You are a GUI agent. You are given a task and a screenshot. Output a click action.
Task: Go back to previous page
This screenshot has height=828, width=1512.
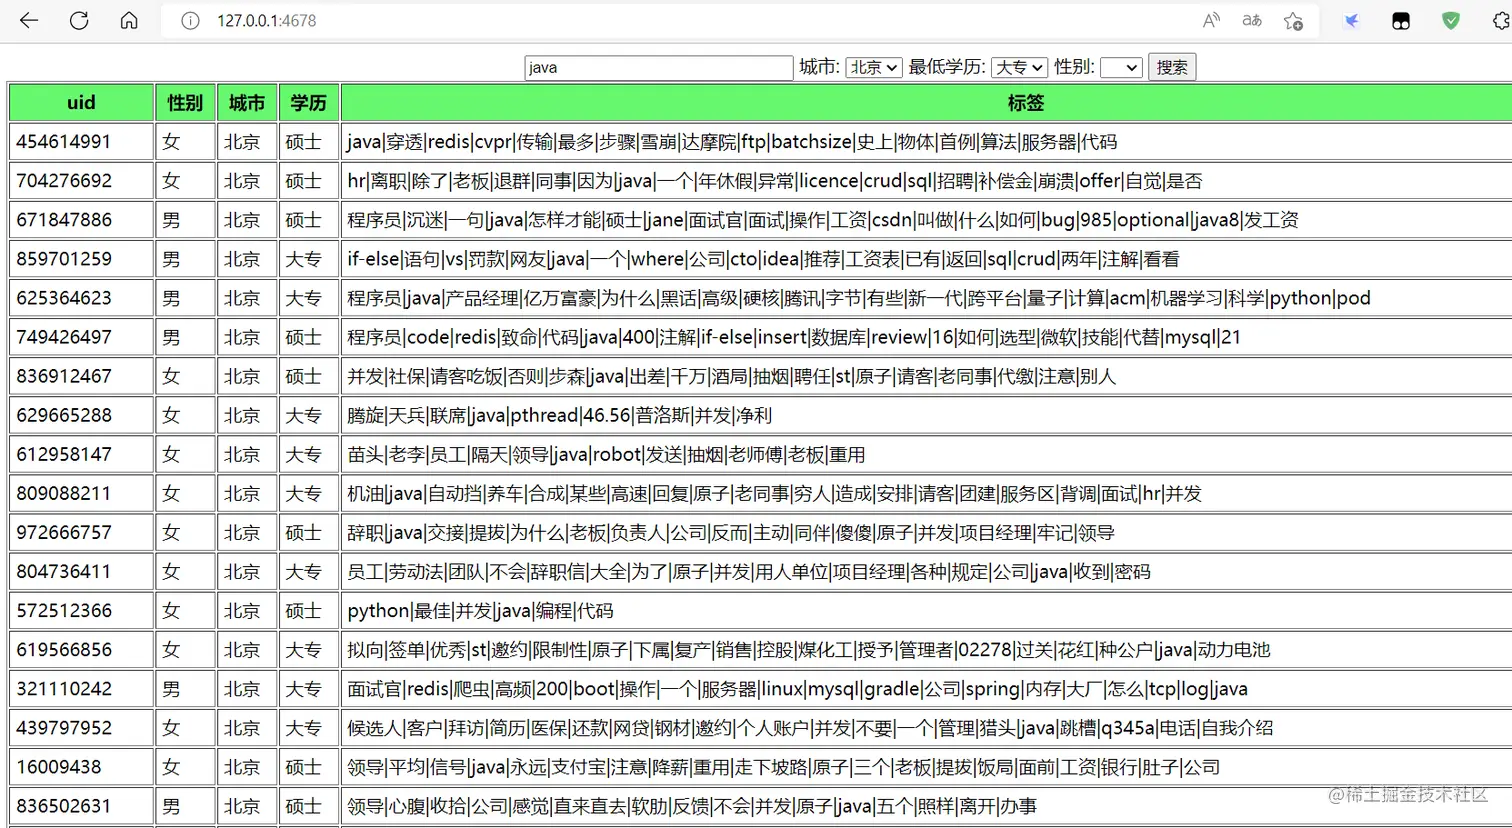point(29,20)
